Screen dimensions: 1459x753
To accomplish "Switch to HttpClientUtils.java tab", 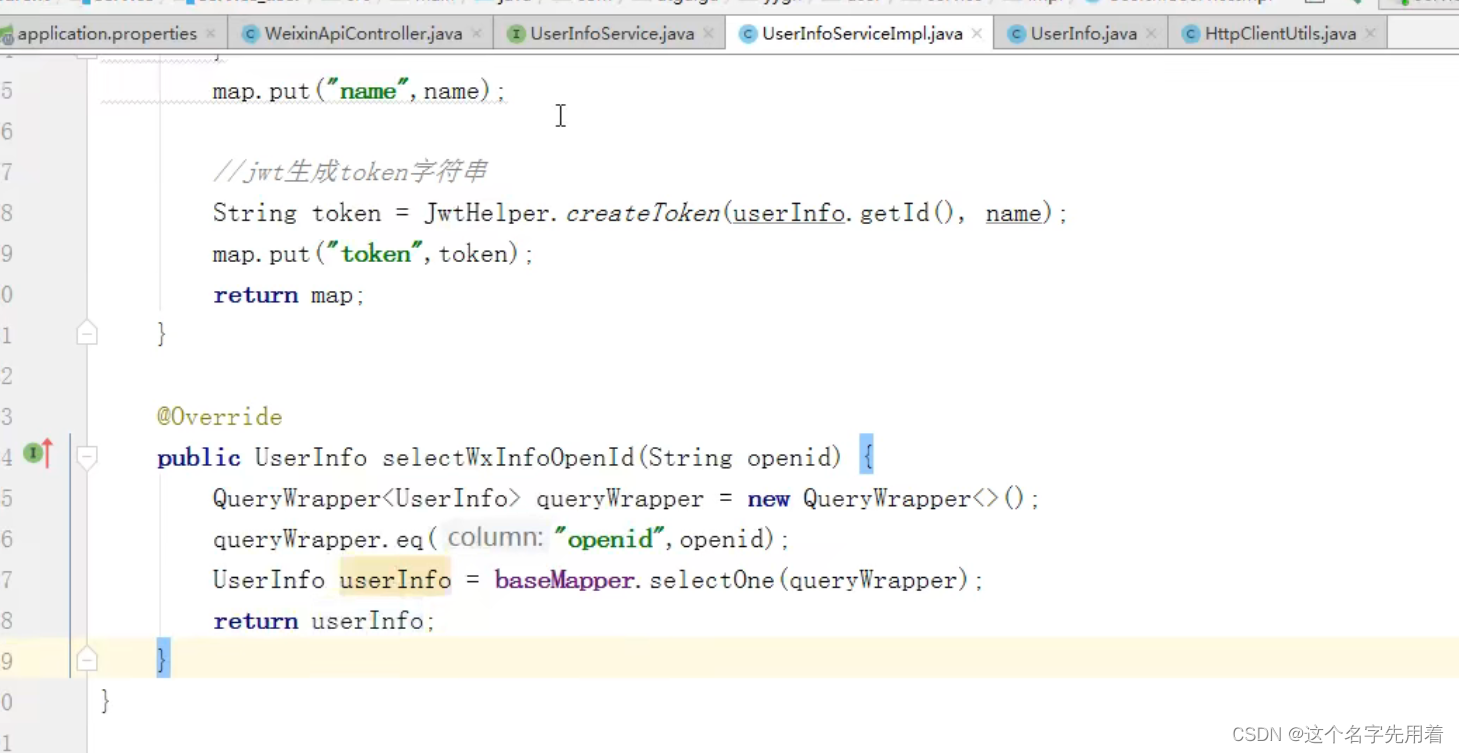I will [x=1279, y=34].
